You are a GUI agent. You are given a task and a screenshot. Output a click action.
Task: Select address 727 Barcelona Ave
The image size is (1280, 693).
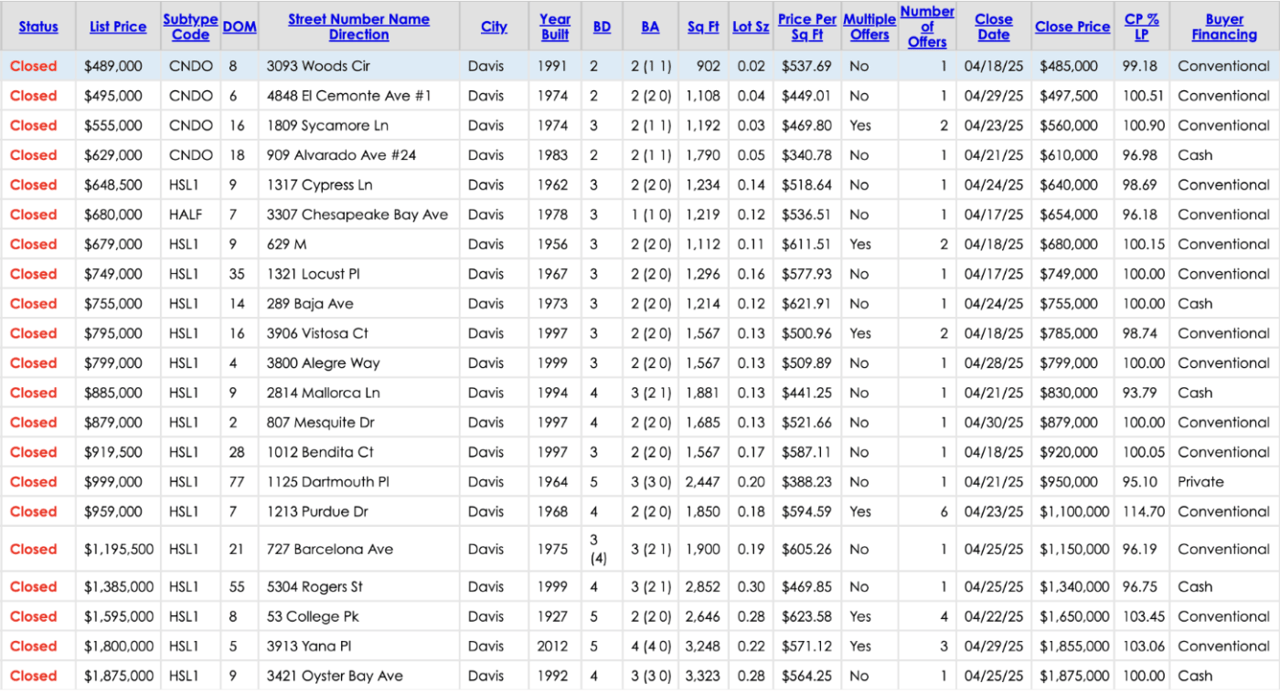330,549
